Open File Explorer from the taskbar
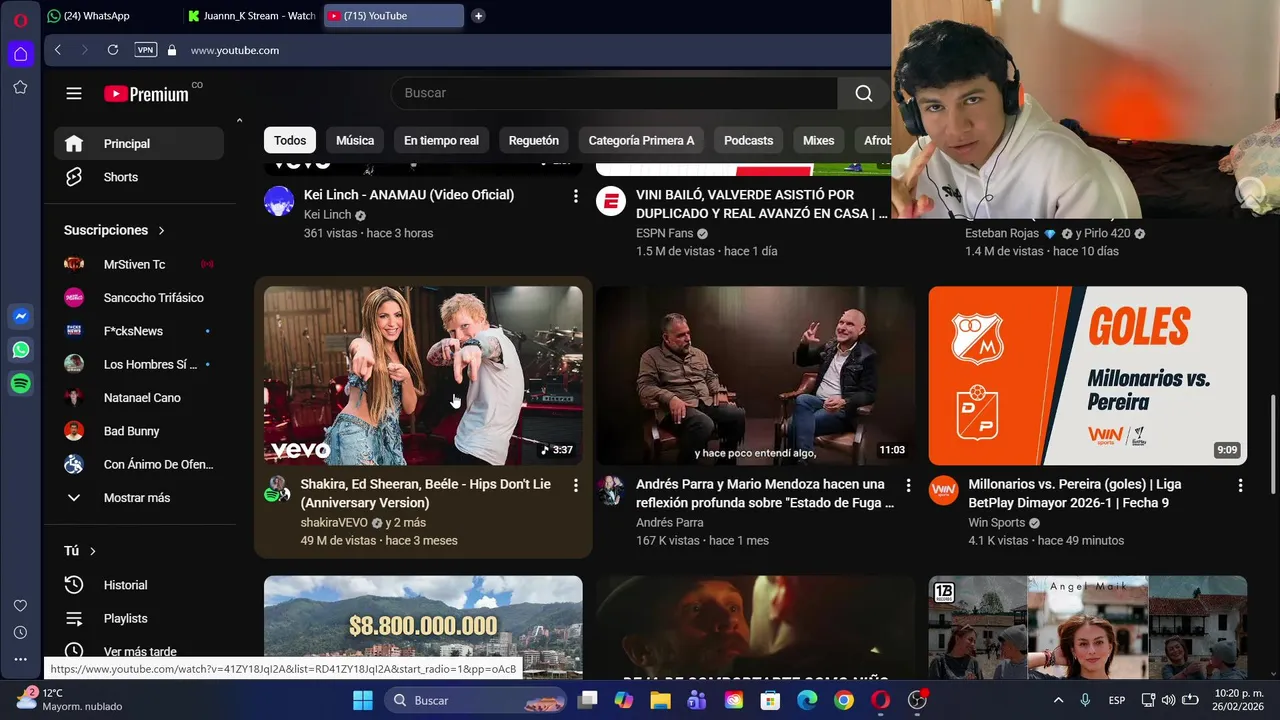This screenshot has width=1280, height=720. [x=660, y=700]
